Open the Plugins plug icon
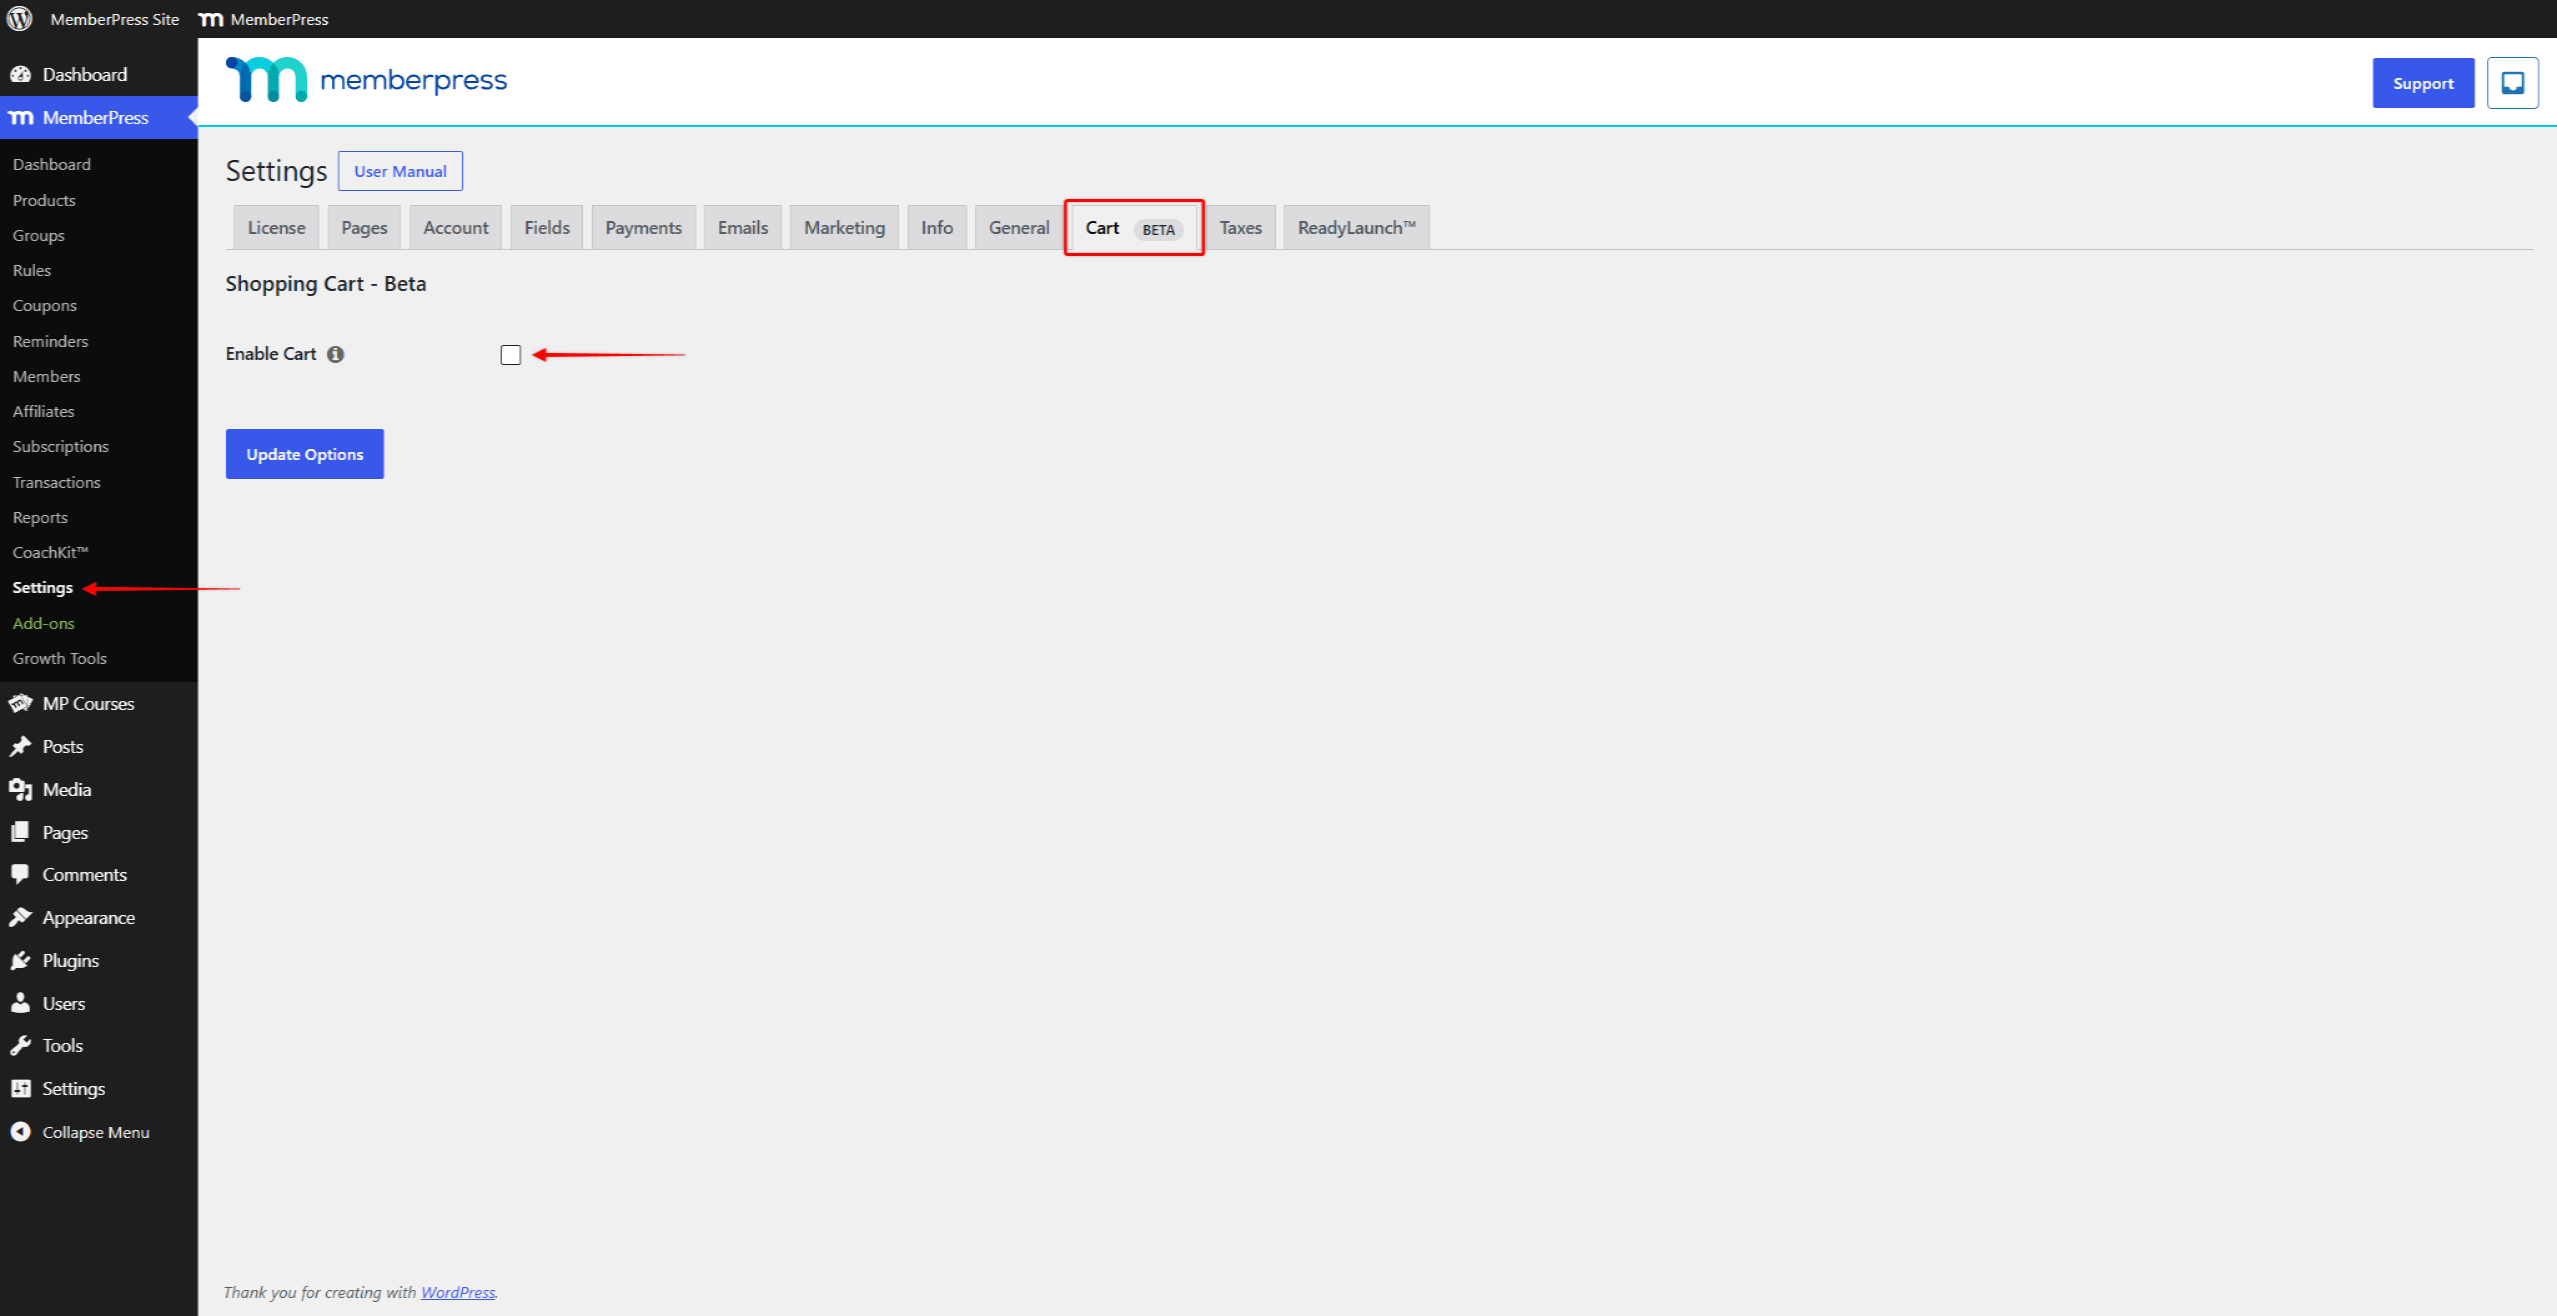The height and width of the screenshot is (1316, 2557). [x=20, y=960]
